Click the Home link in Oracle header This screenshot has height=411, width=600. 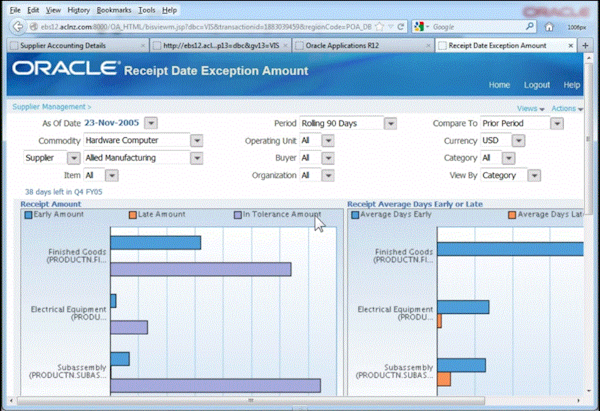(499, 85)
